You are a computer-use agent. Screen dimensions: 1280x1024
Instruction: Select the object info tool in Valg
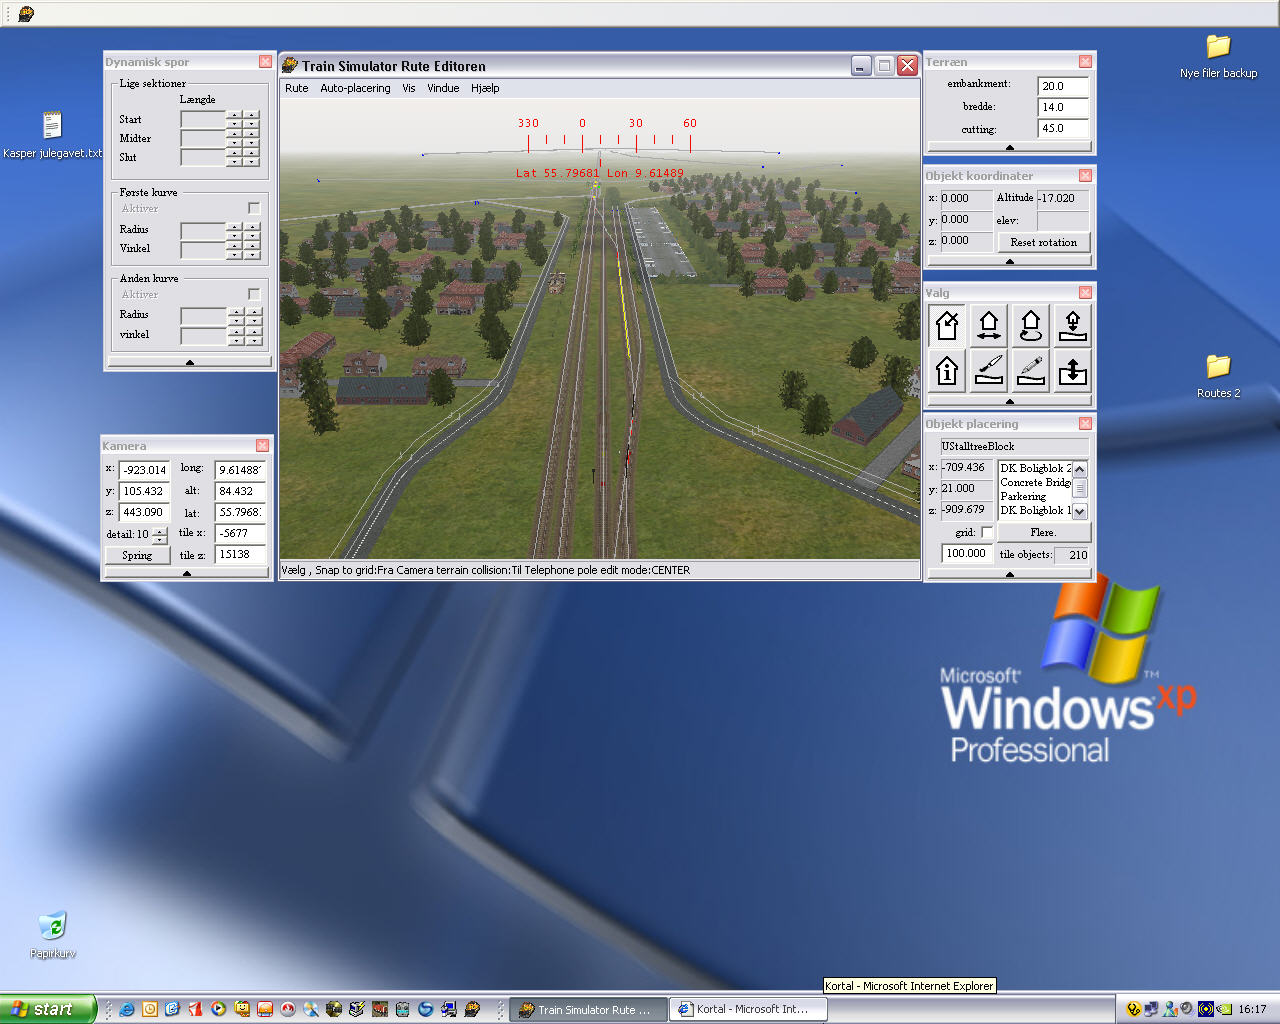[947, 371]
